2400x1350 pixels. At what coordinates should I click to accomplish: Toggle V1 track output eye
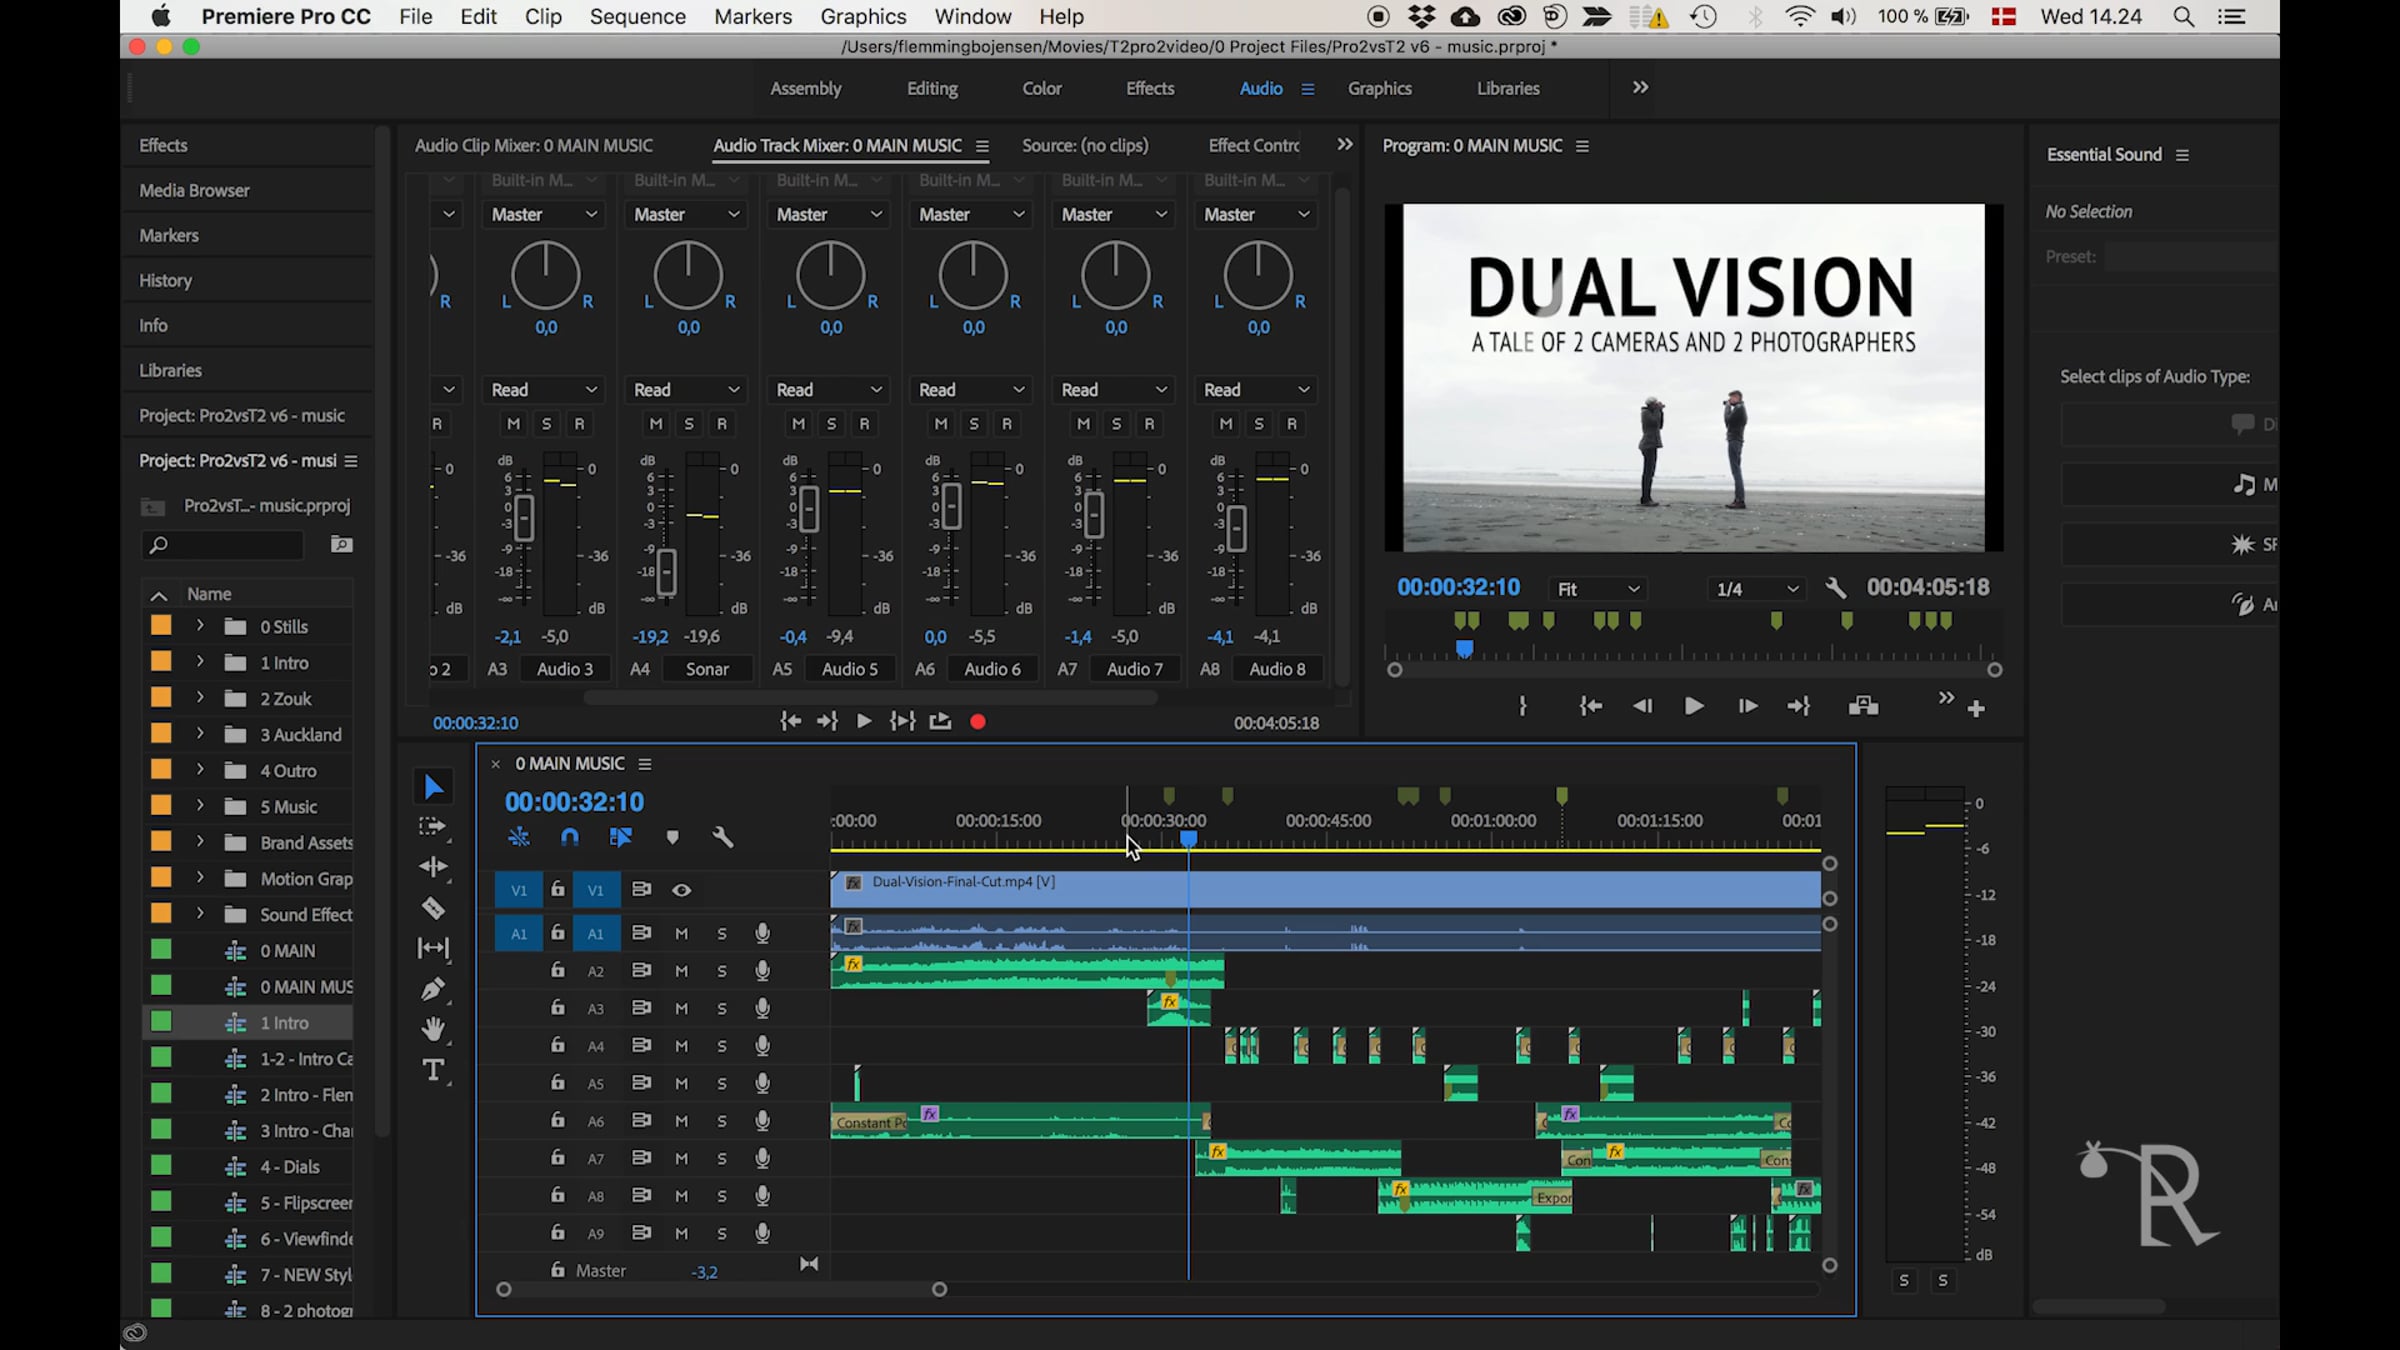(681, 890)
